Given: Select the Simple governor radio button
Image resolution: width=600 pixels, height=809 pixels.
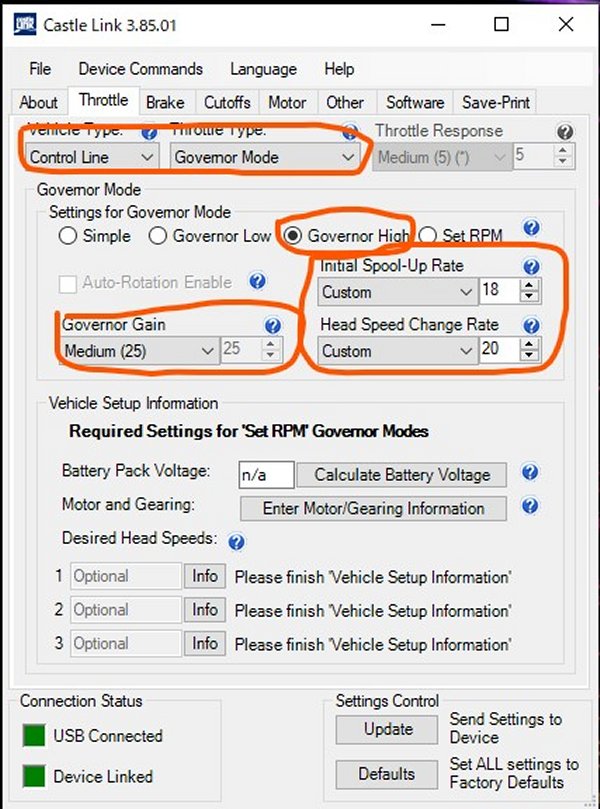Looking at the screenshot, I should (68, 237).
